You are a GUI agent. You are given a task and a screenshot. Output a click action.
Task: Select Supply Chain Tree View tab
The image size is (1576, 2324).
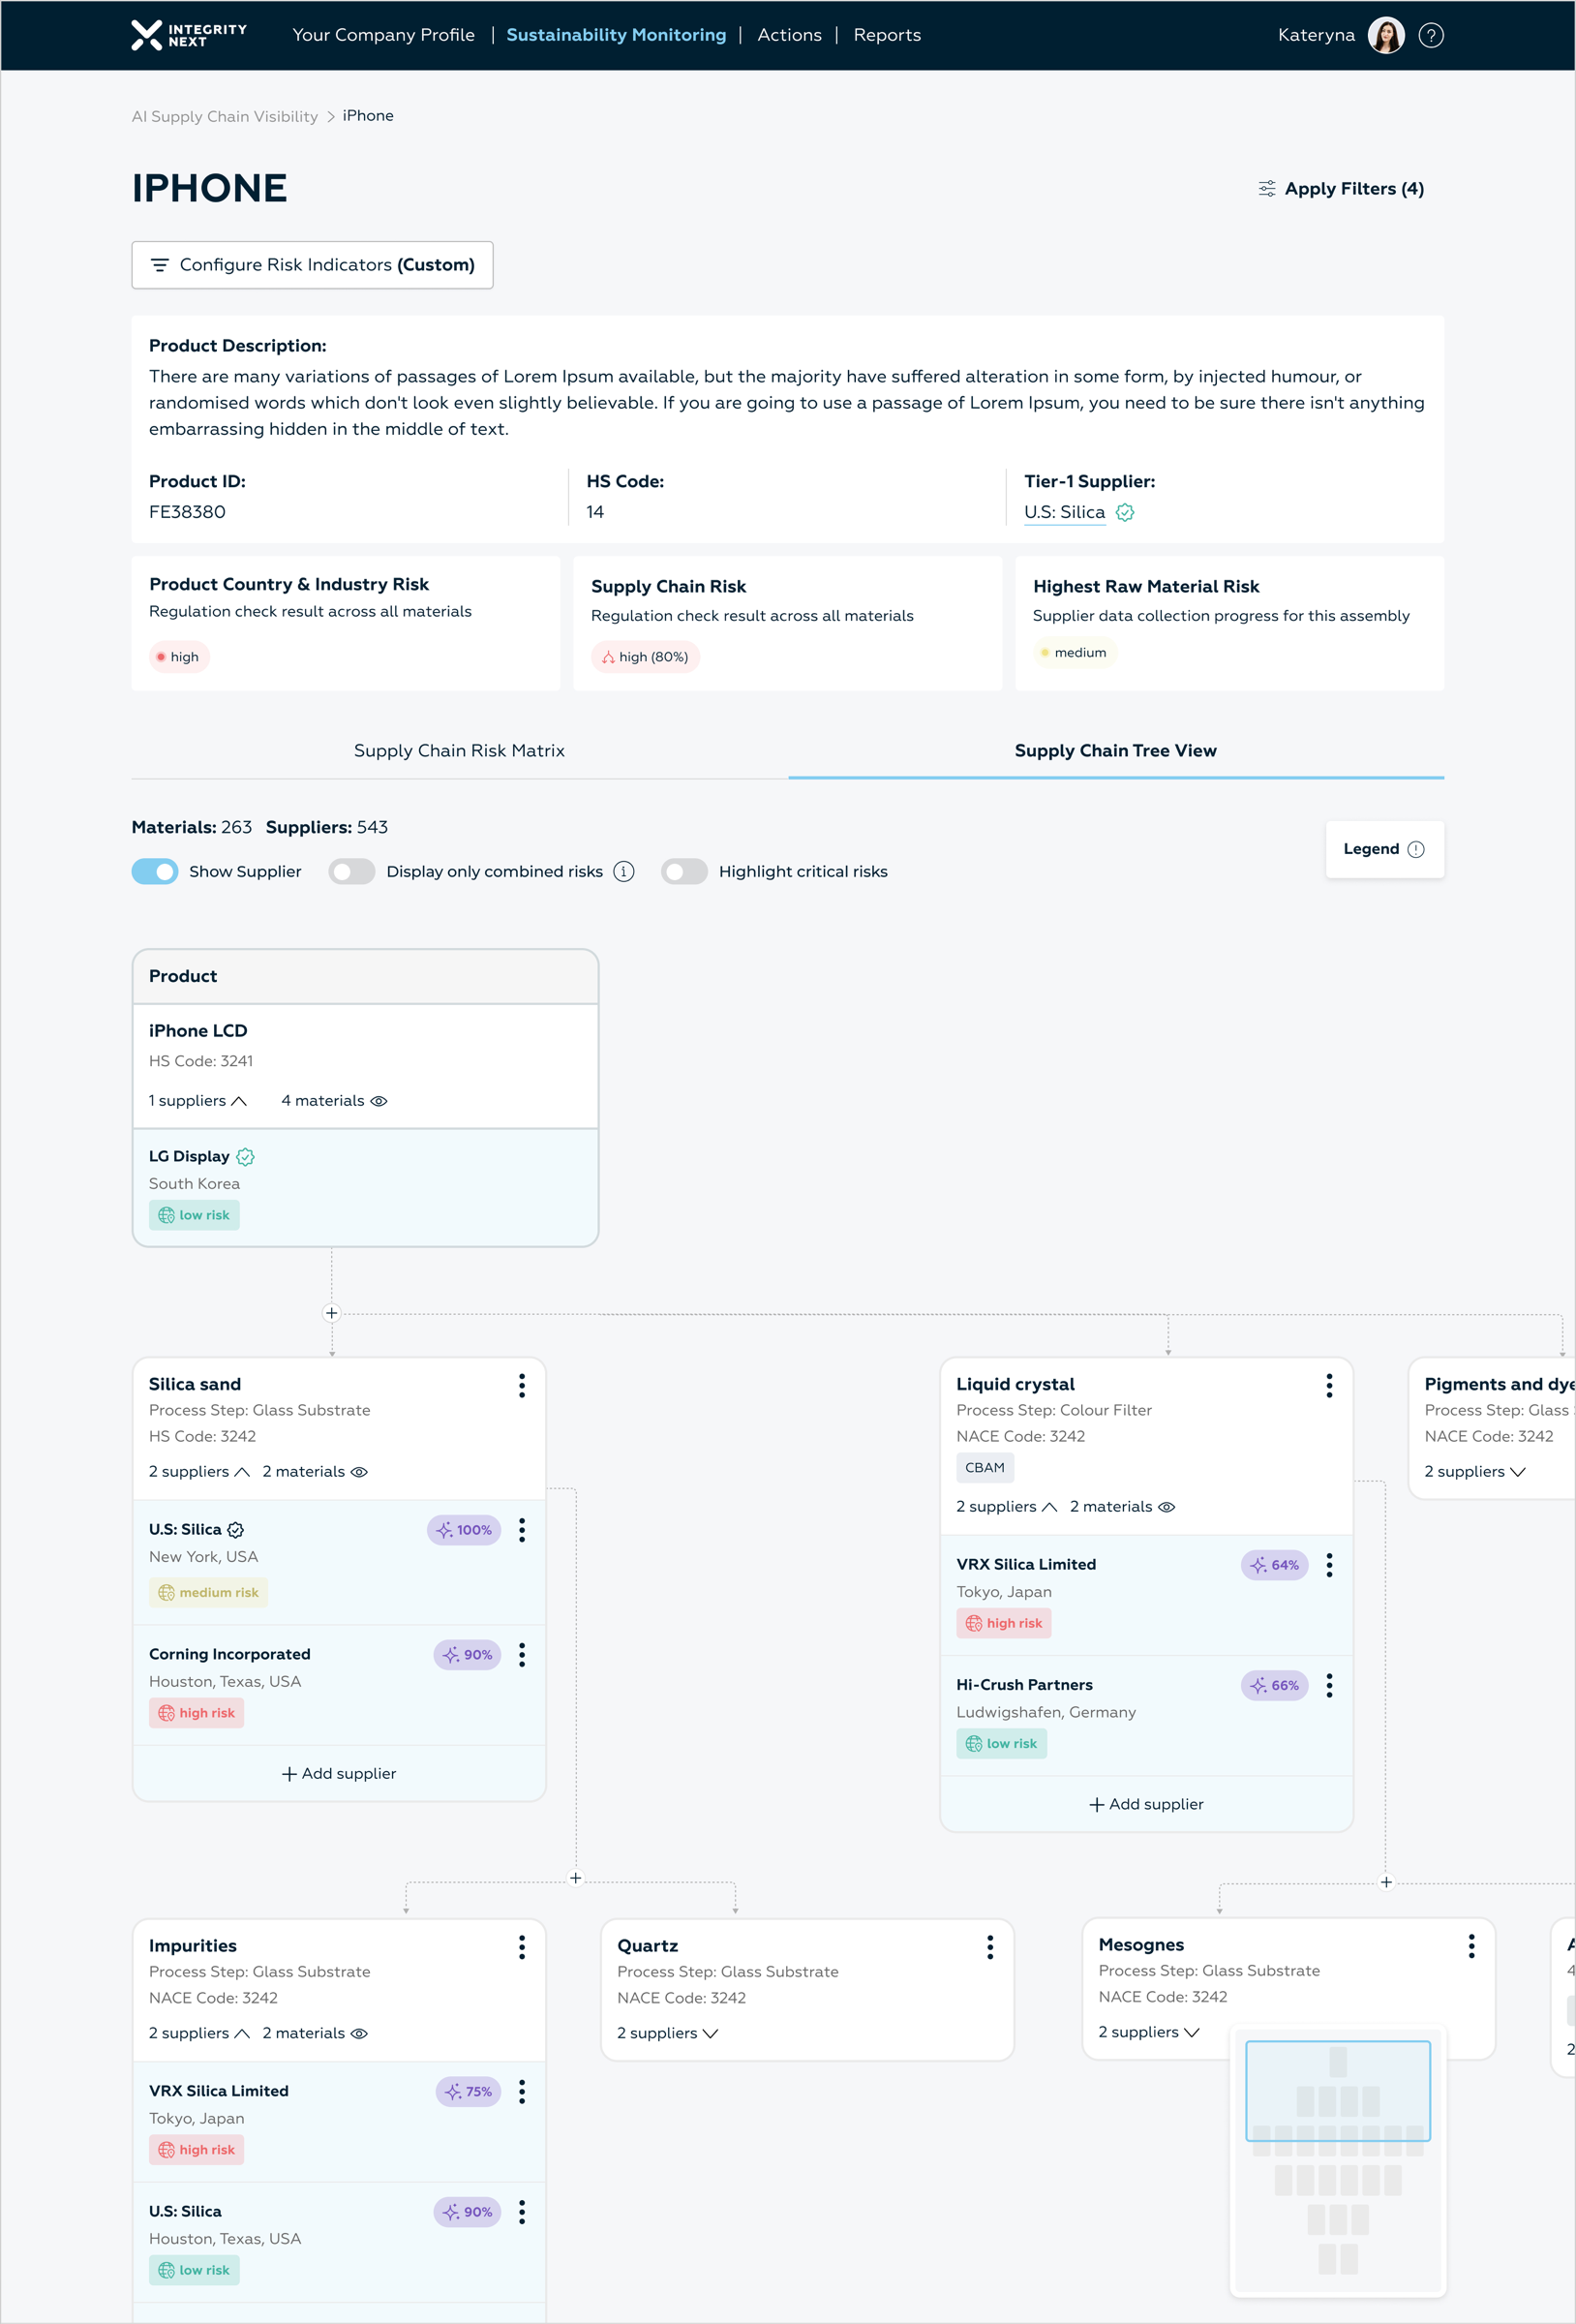pos(1115,750)
